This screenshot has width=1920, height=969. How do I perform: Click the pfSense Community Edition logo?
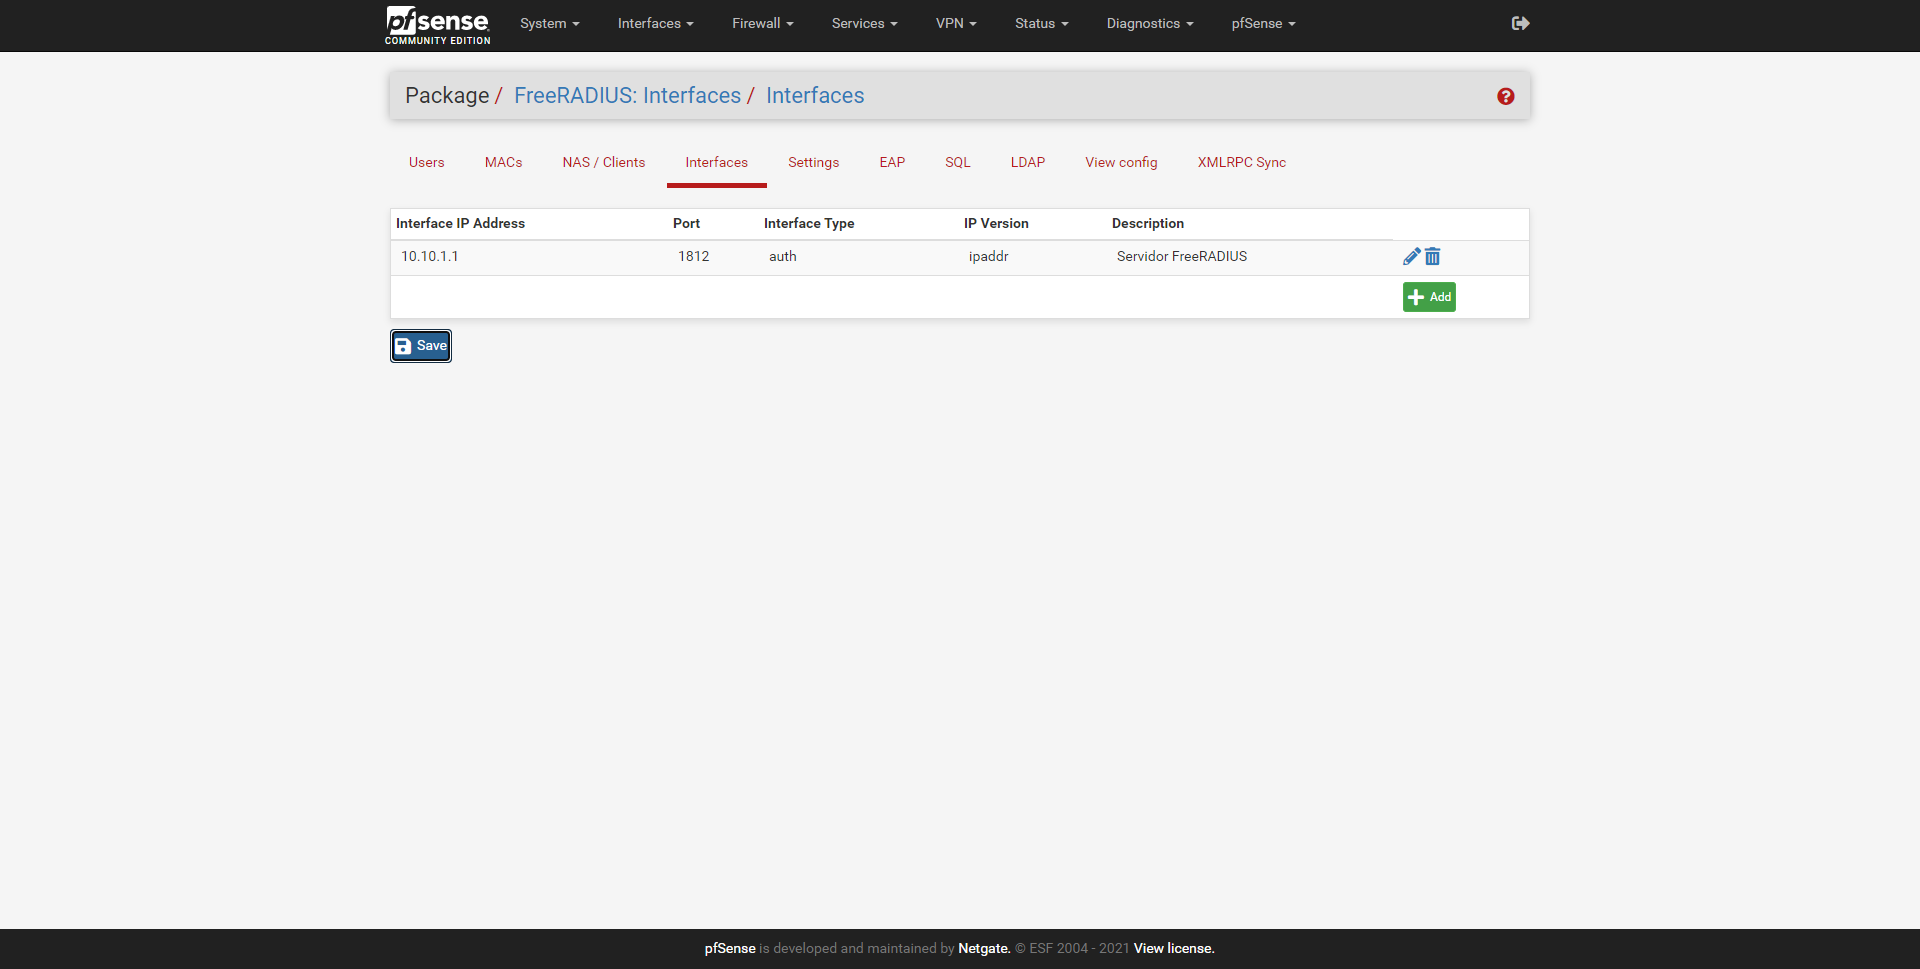[437, 25]
